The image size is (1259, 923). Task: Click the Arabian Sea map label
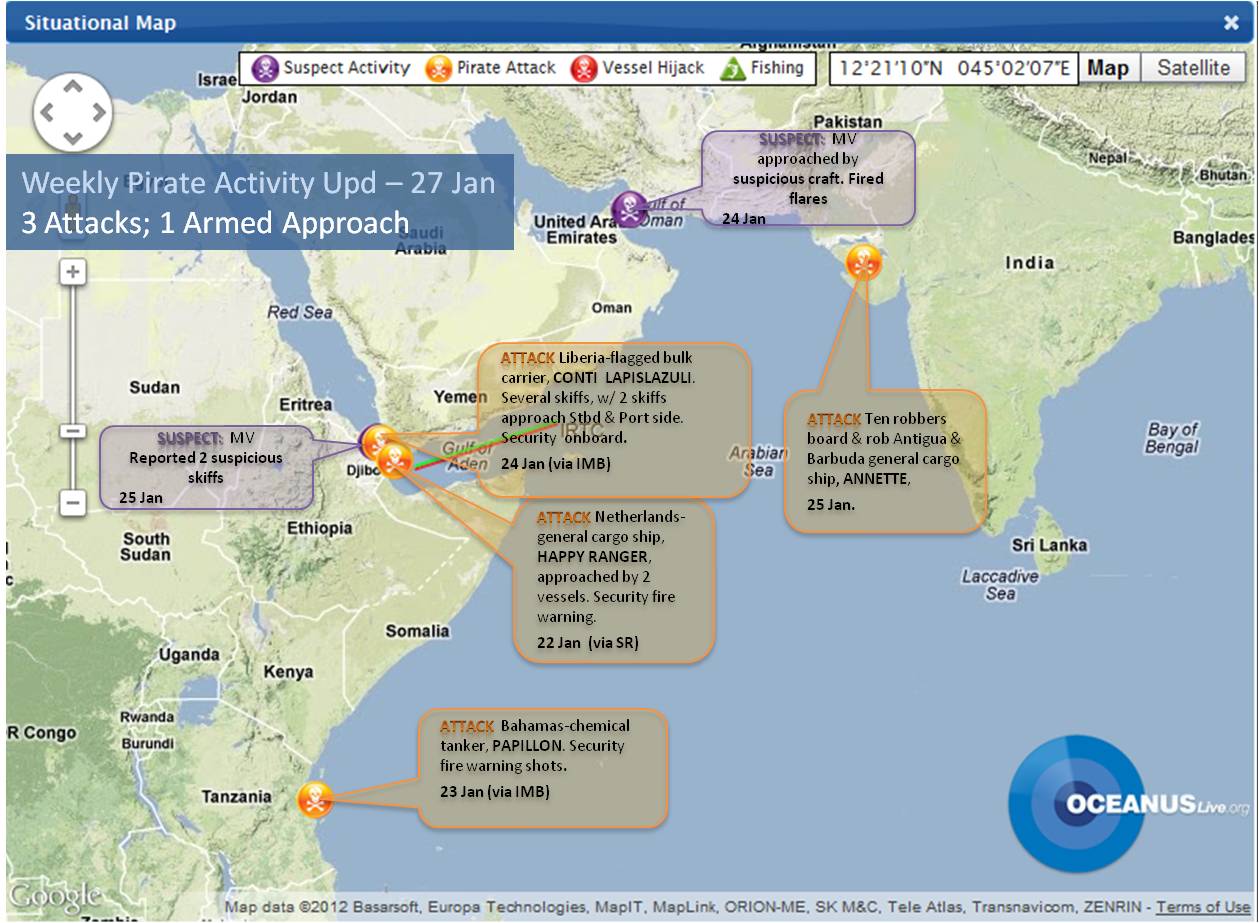click(x=758, y=461)
